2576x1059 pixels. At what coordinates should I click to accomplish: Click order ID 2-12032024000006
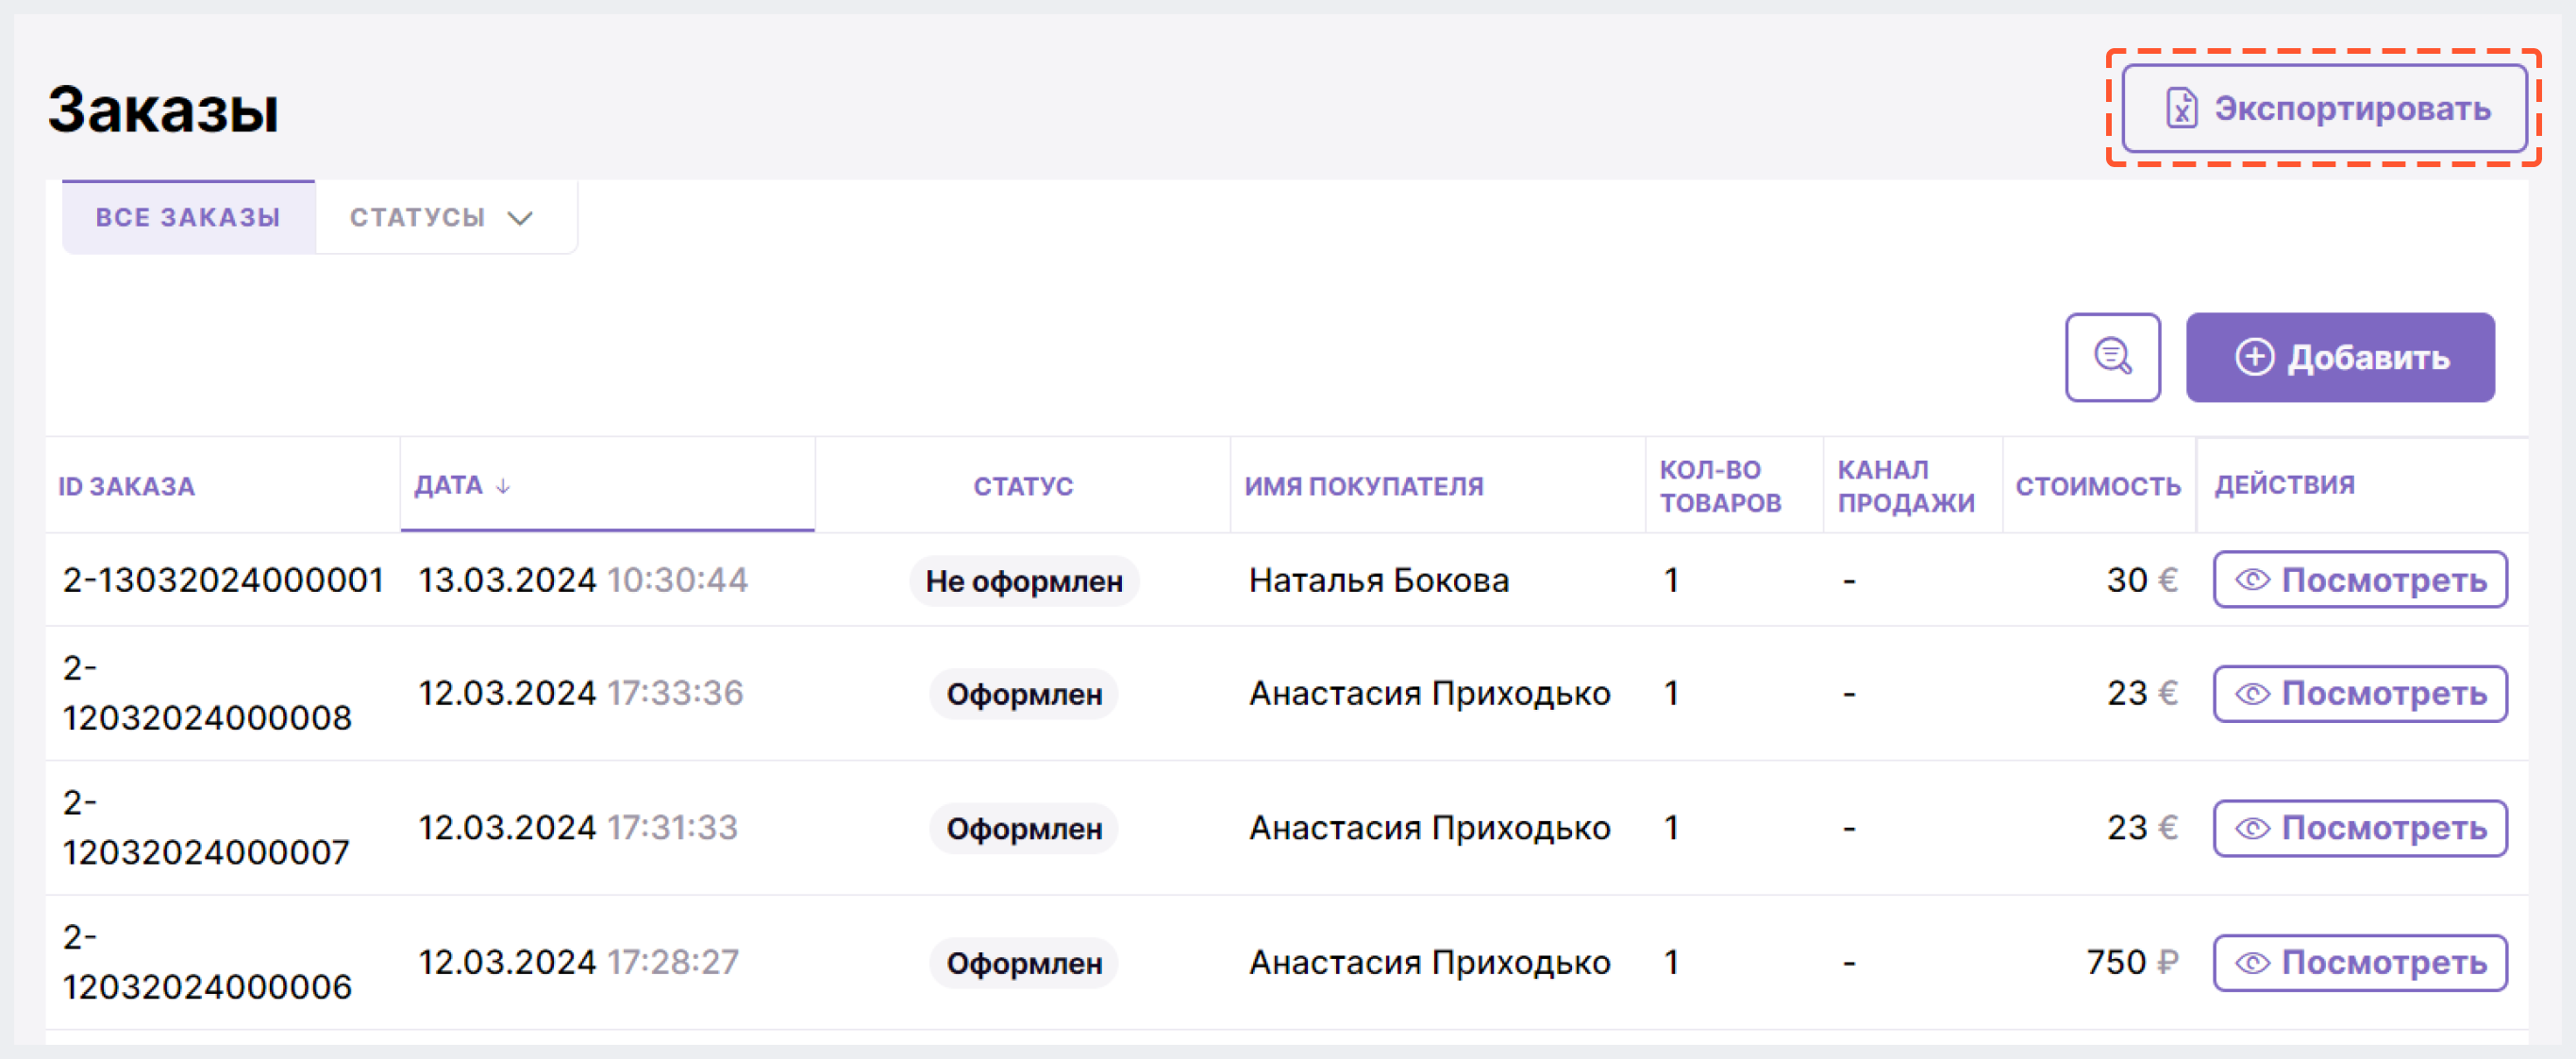[x=207, y=962]
